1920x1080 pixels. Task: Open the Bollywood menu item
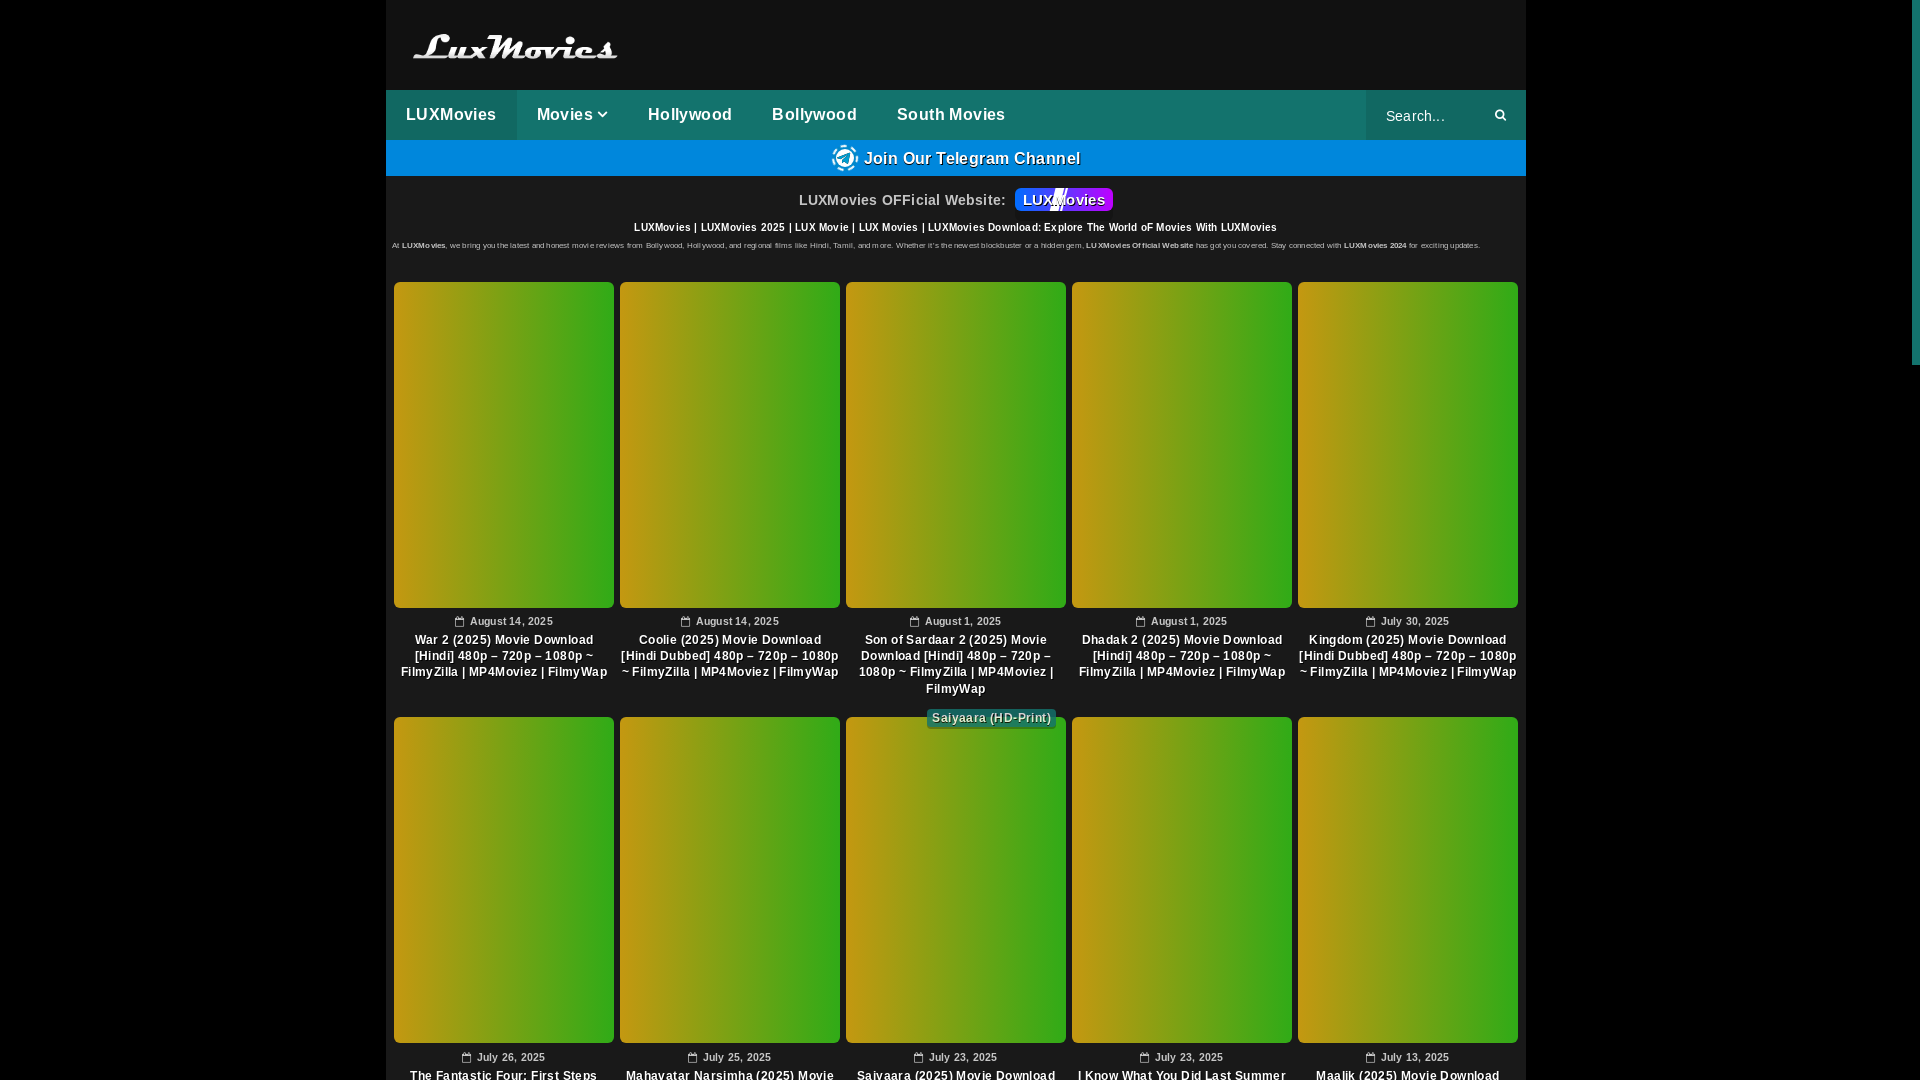click(x=814, y=115)
